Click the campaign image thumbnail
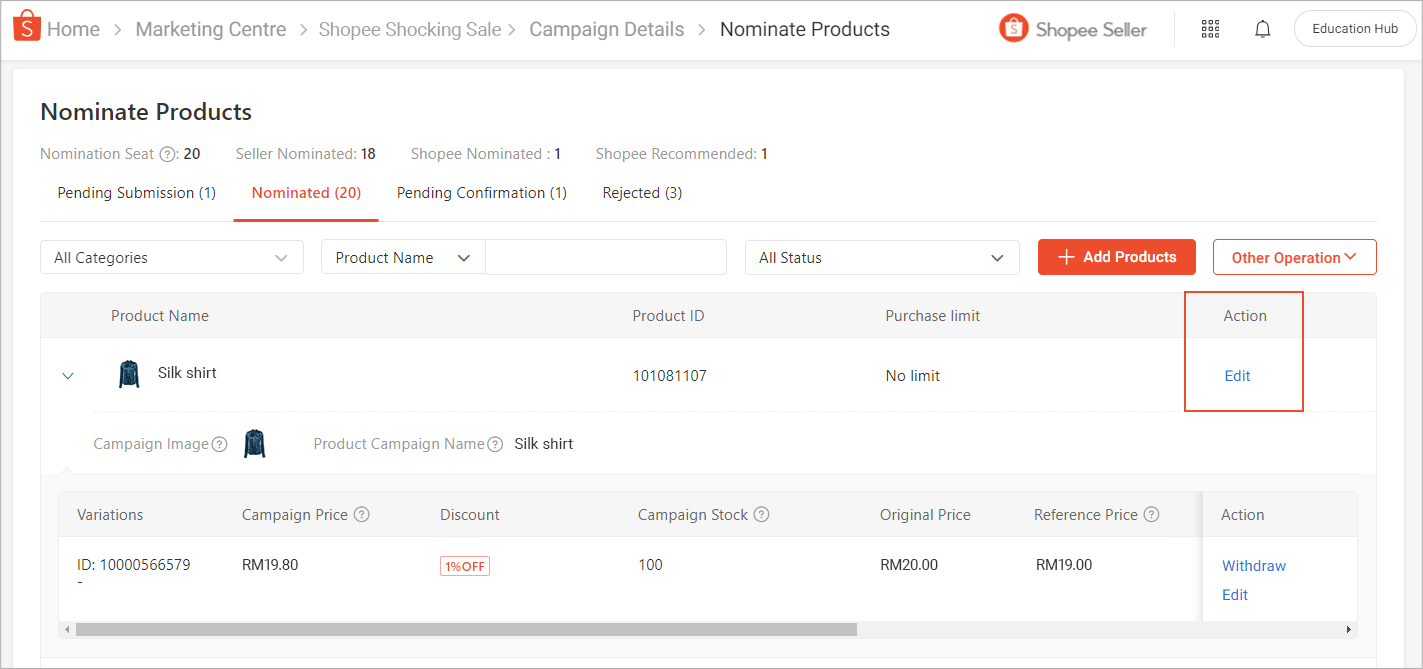Image resolution: width=1423 pixels, height=669 pixels. [254, 442]
